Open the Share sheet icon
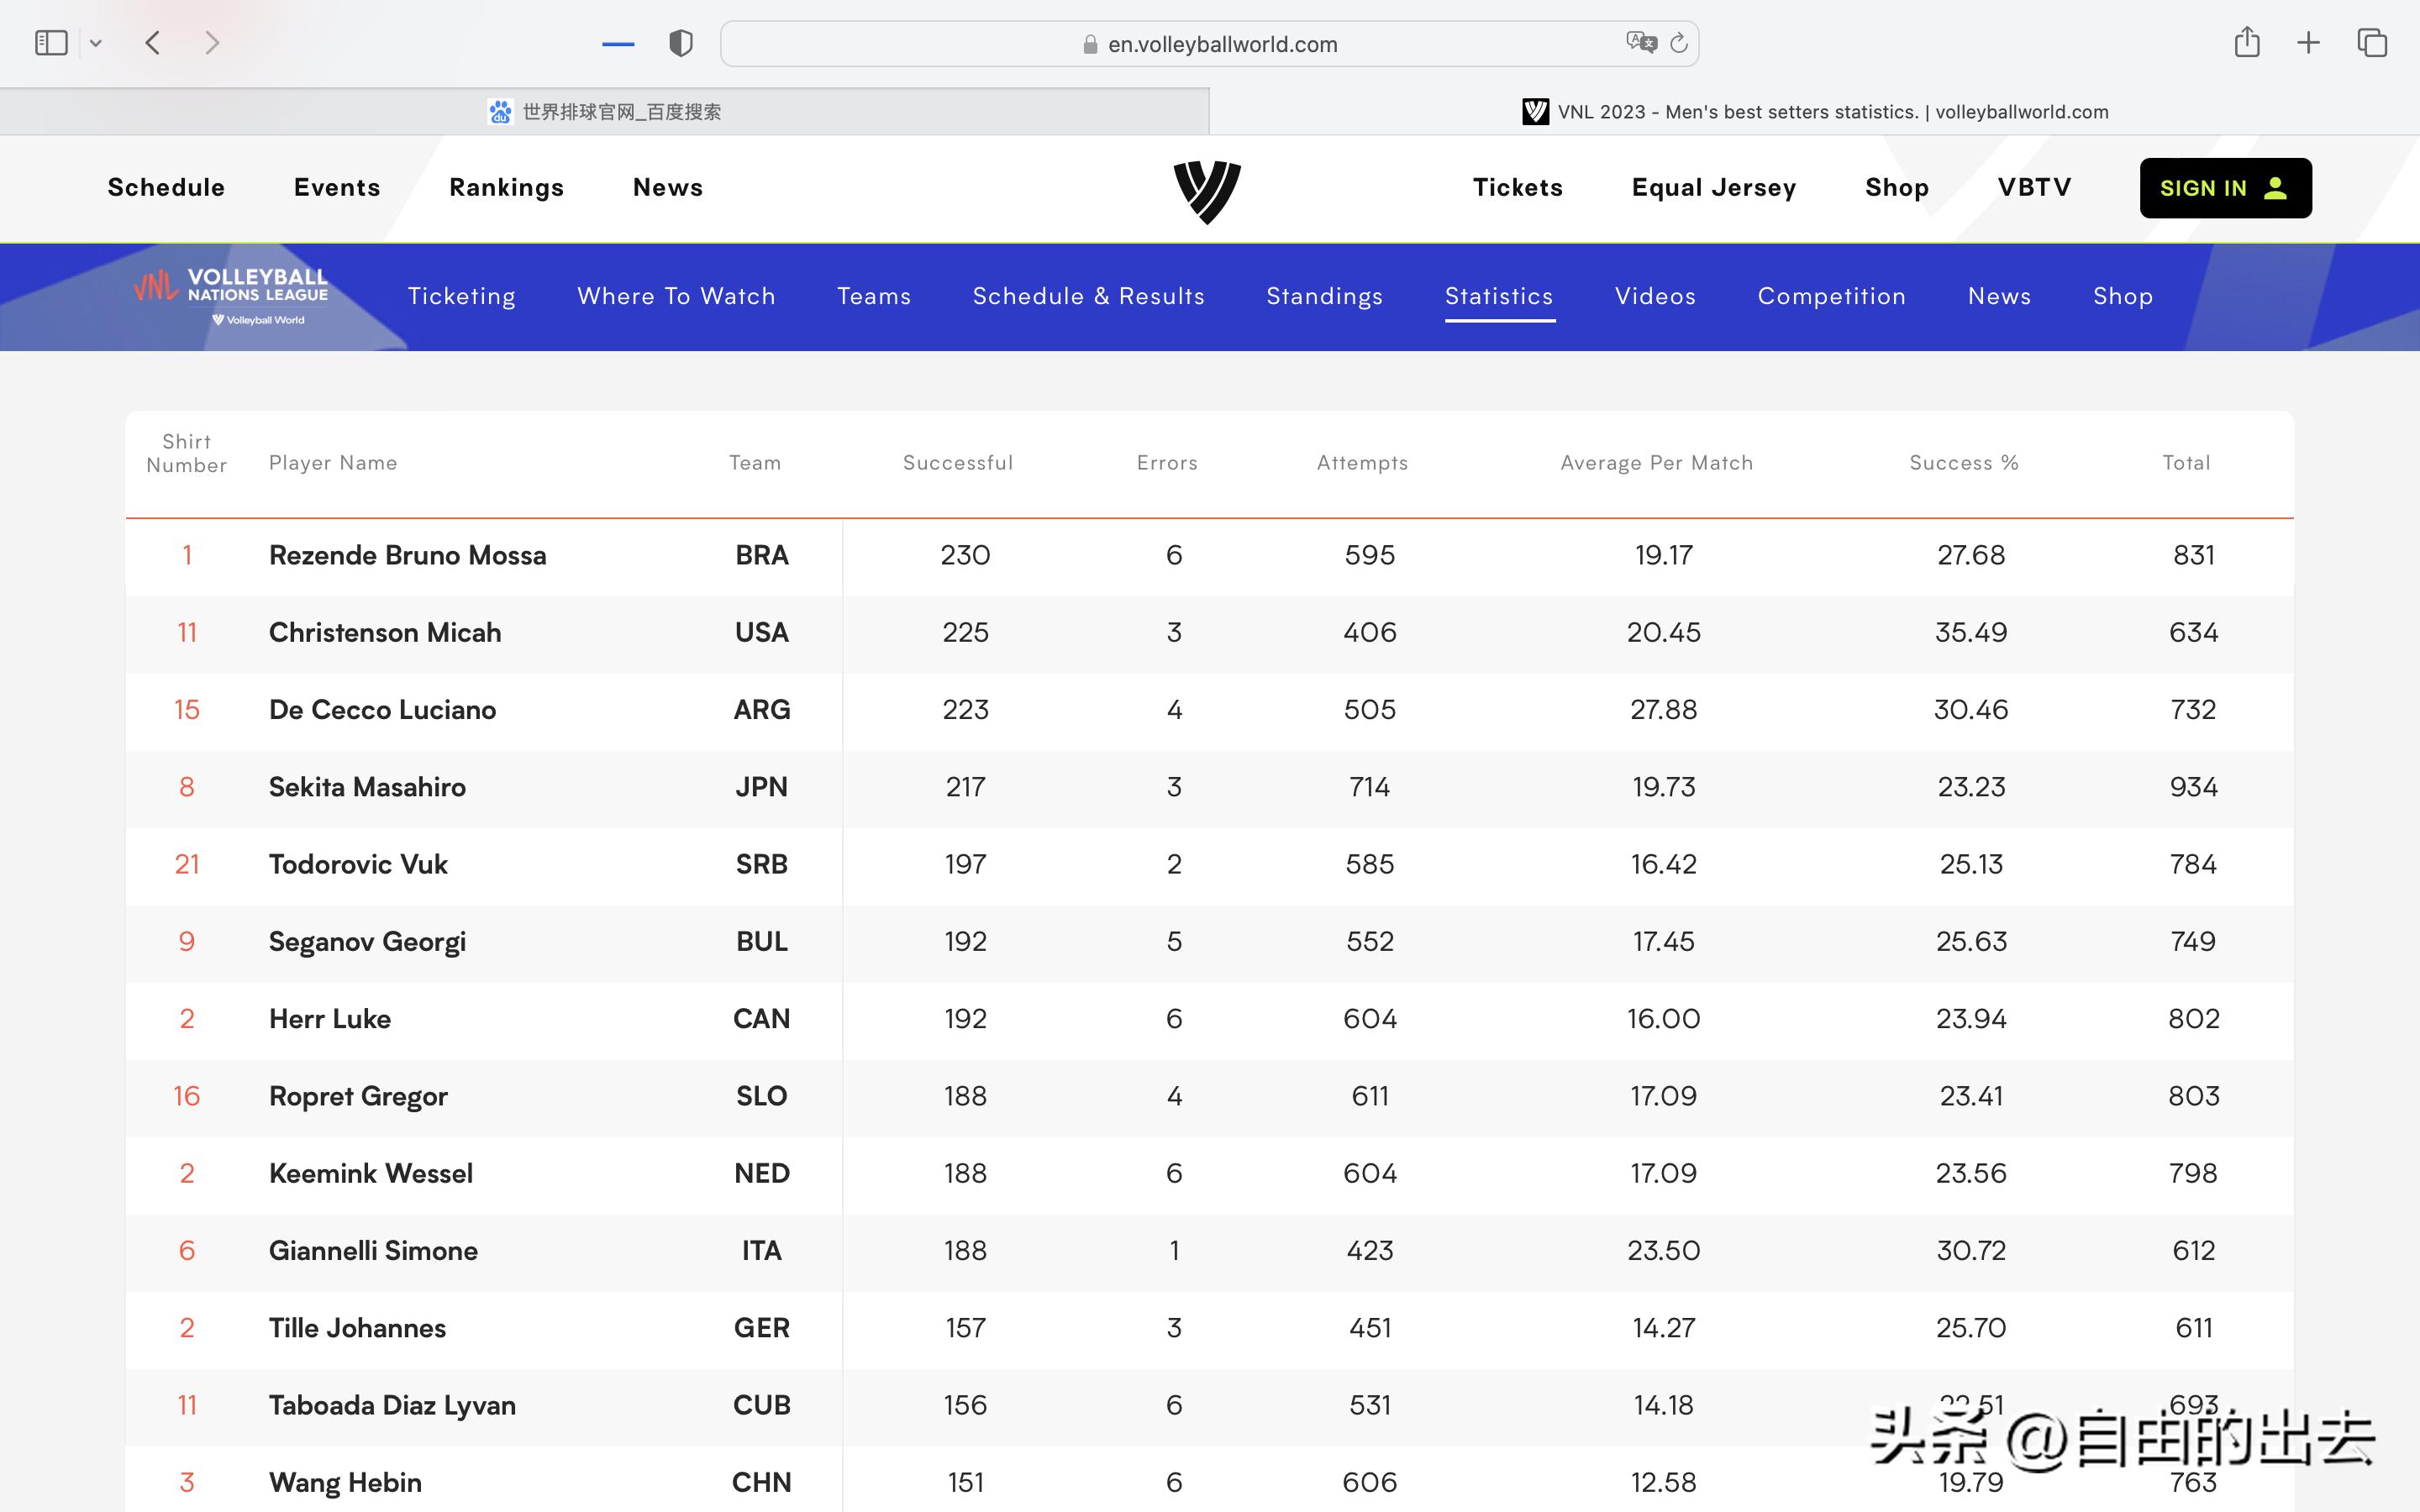The width and height of the screenshot is (2420, 1512). click(2246, 43)
